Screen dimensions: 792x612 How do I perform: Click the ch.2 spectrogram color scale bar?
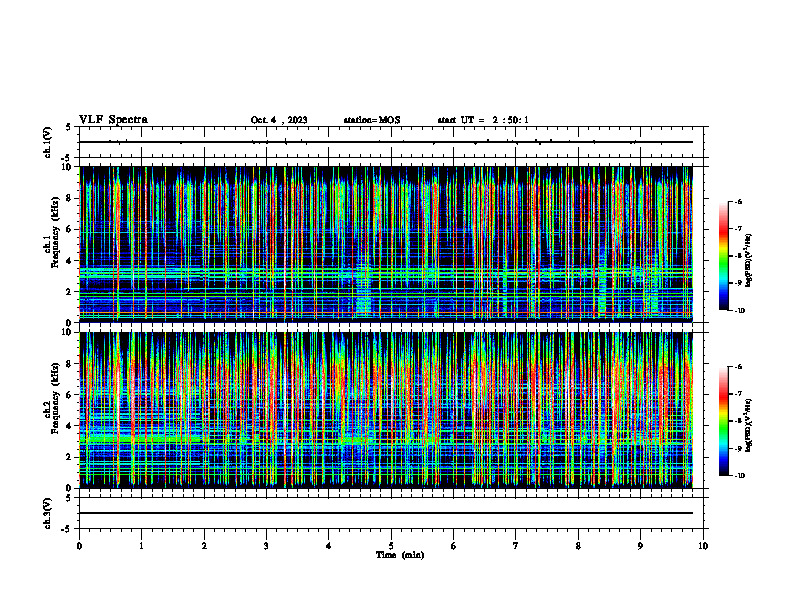(723, 421)
